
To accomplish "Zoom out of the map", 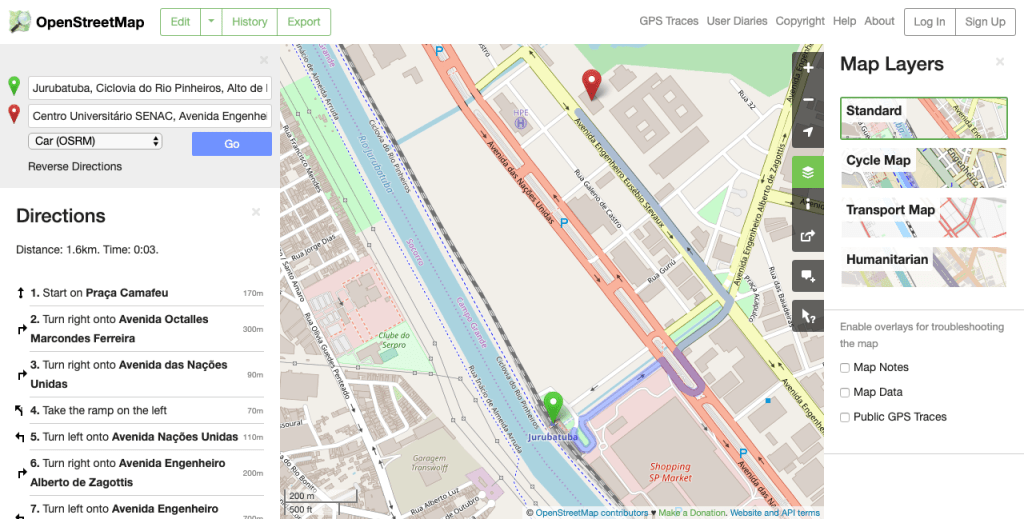I will [808, 100].
